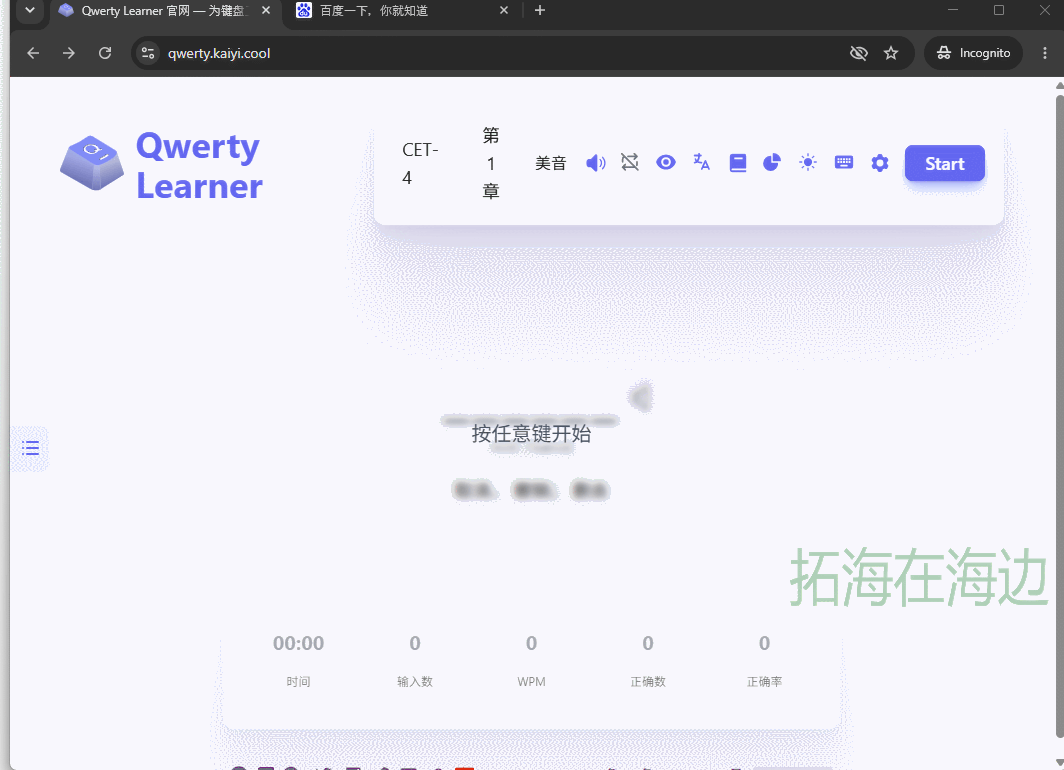This screenshot has width=1064, height=770.
Task: Open the keyboard shortcuts icon
Action: coord(843,162)
